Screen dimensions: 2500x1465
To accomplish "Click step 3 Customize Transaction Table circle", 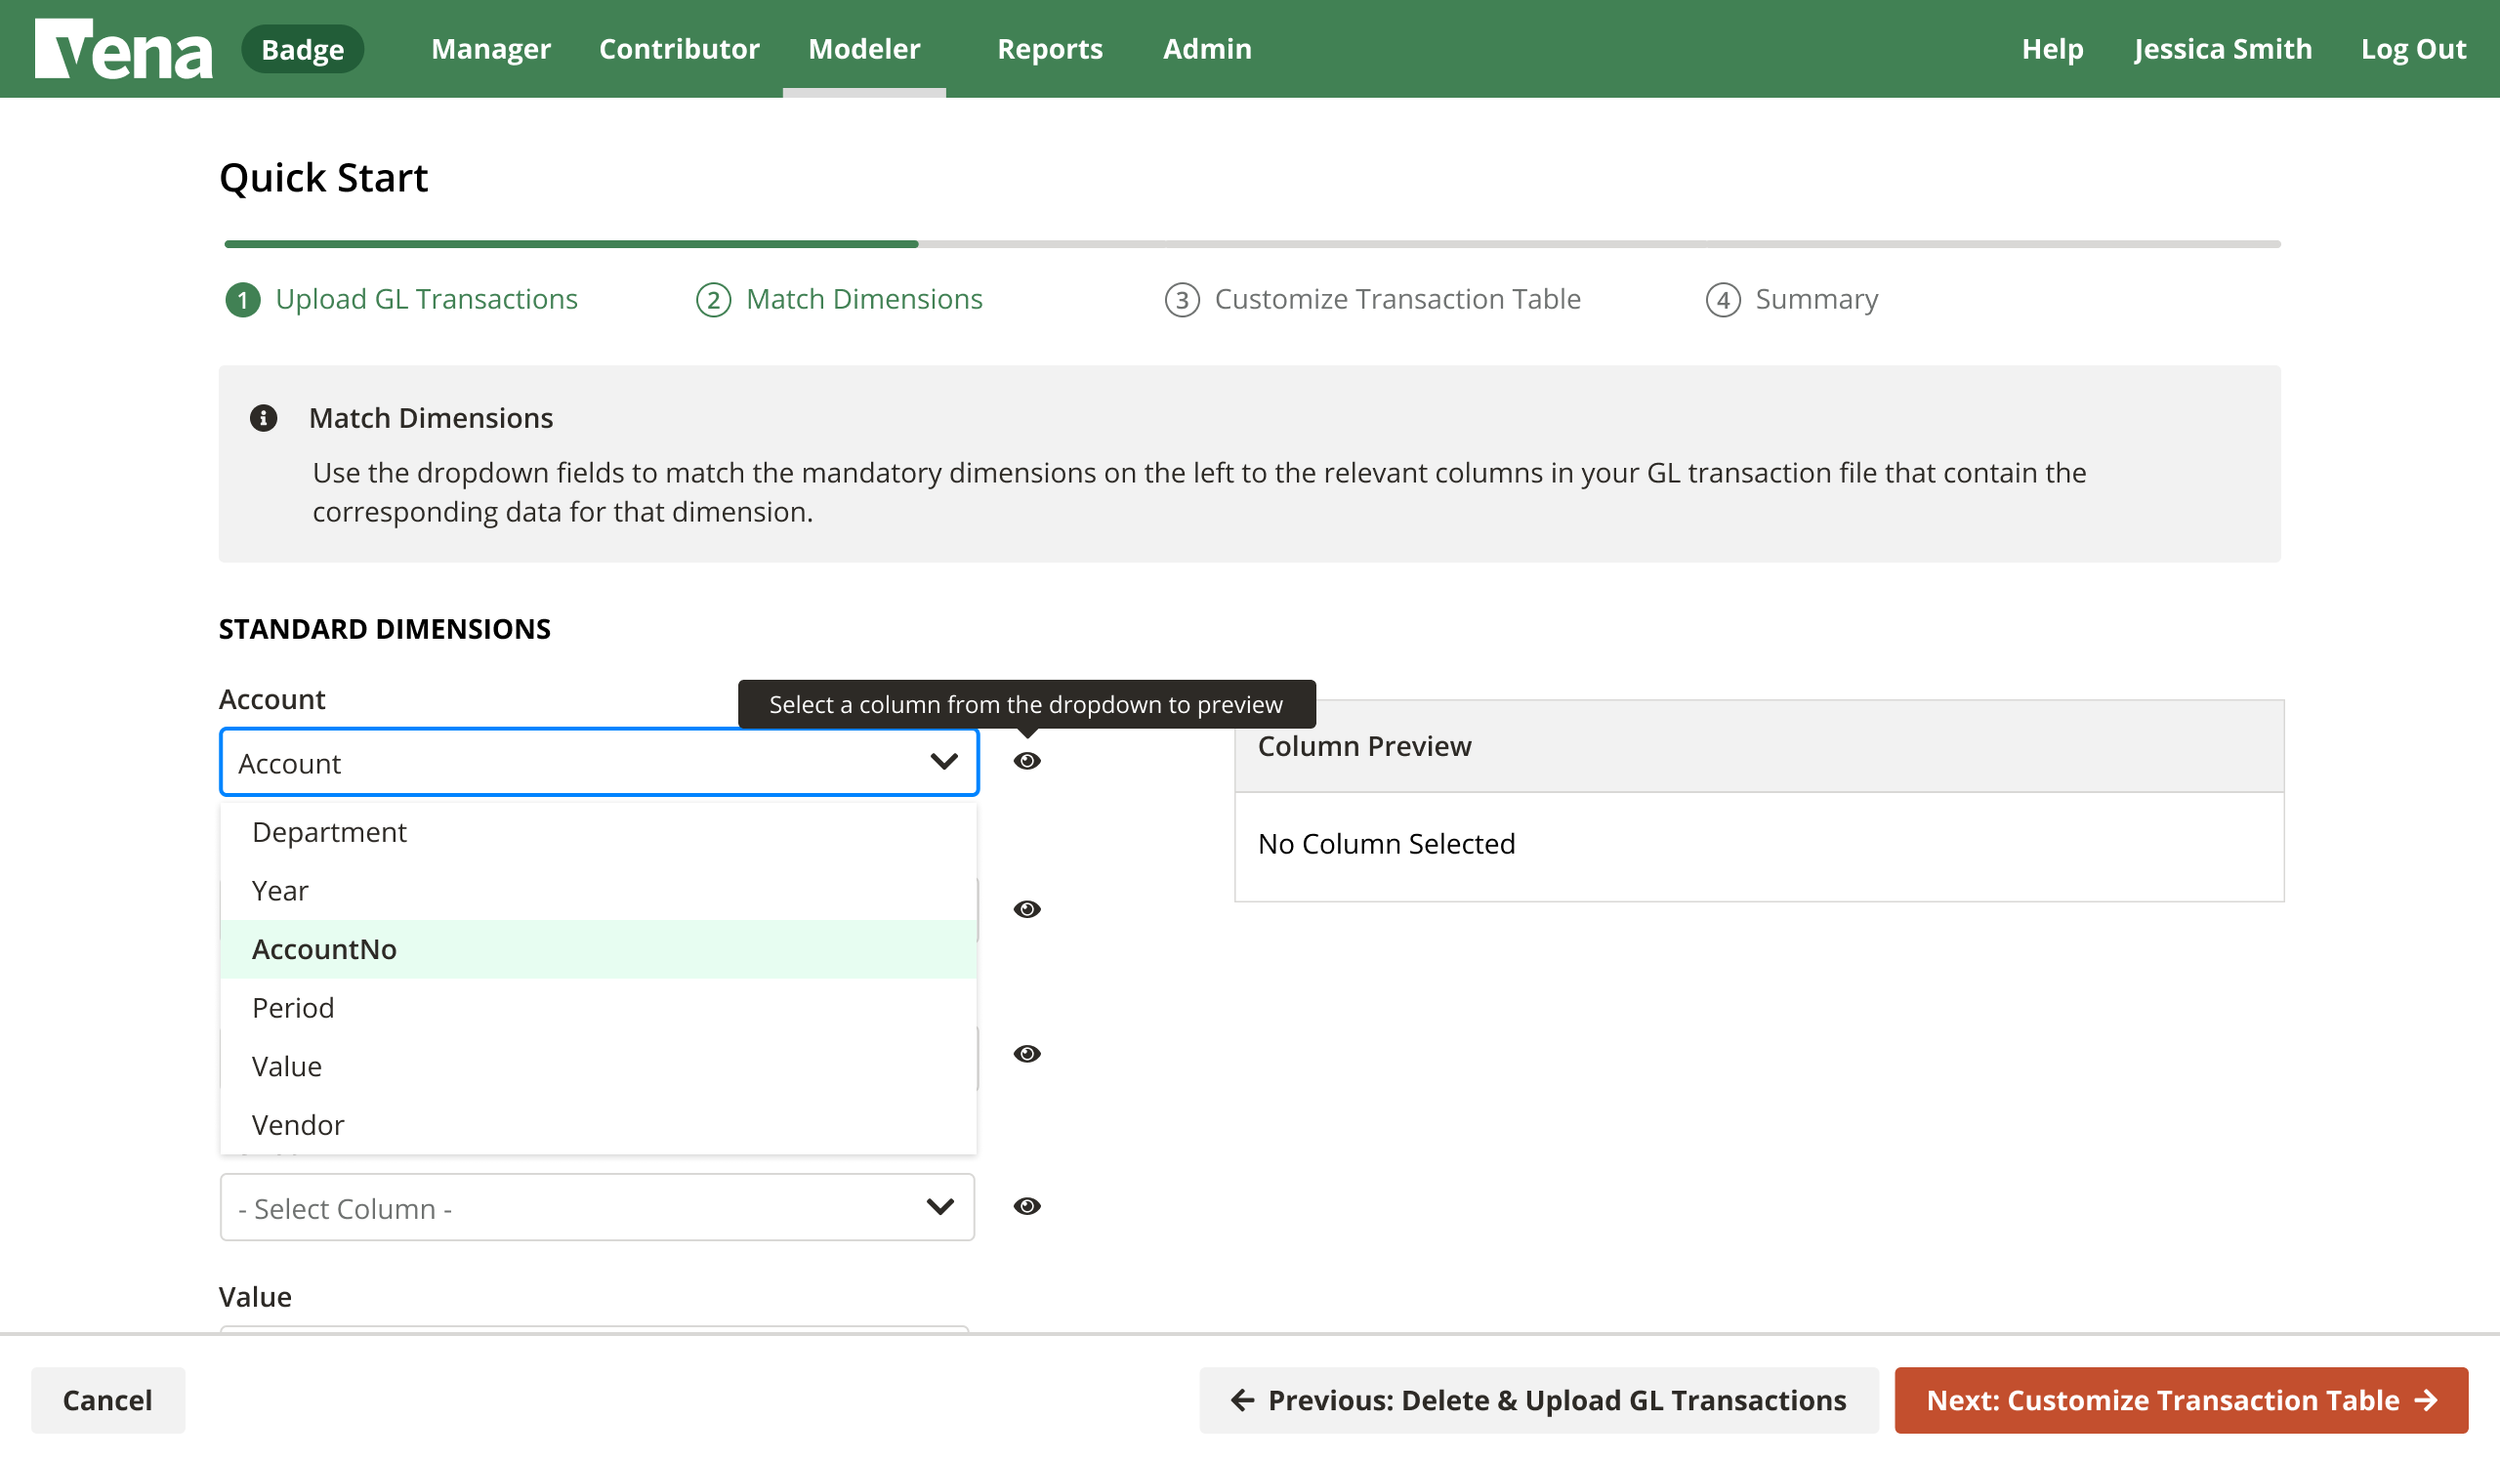I will point(1181,299).
